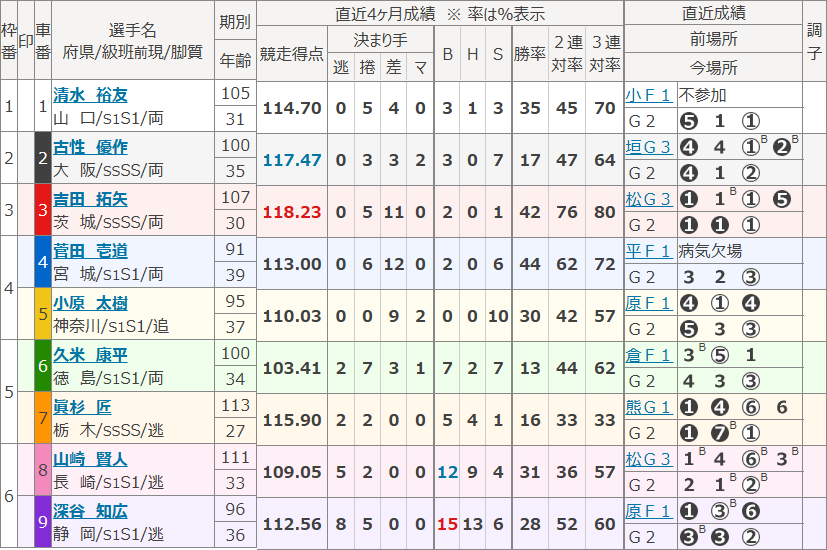This screenshot has width=827, height=550.
Task: Click 静 岡/S1S1/逃 rider details
Action: [108, 534]
